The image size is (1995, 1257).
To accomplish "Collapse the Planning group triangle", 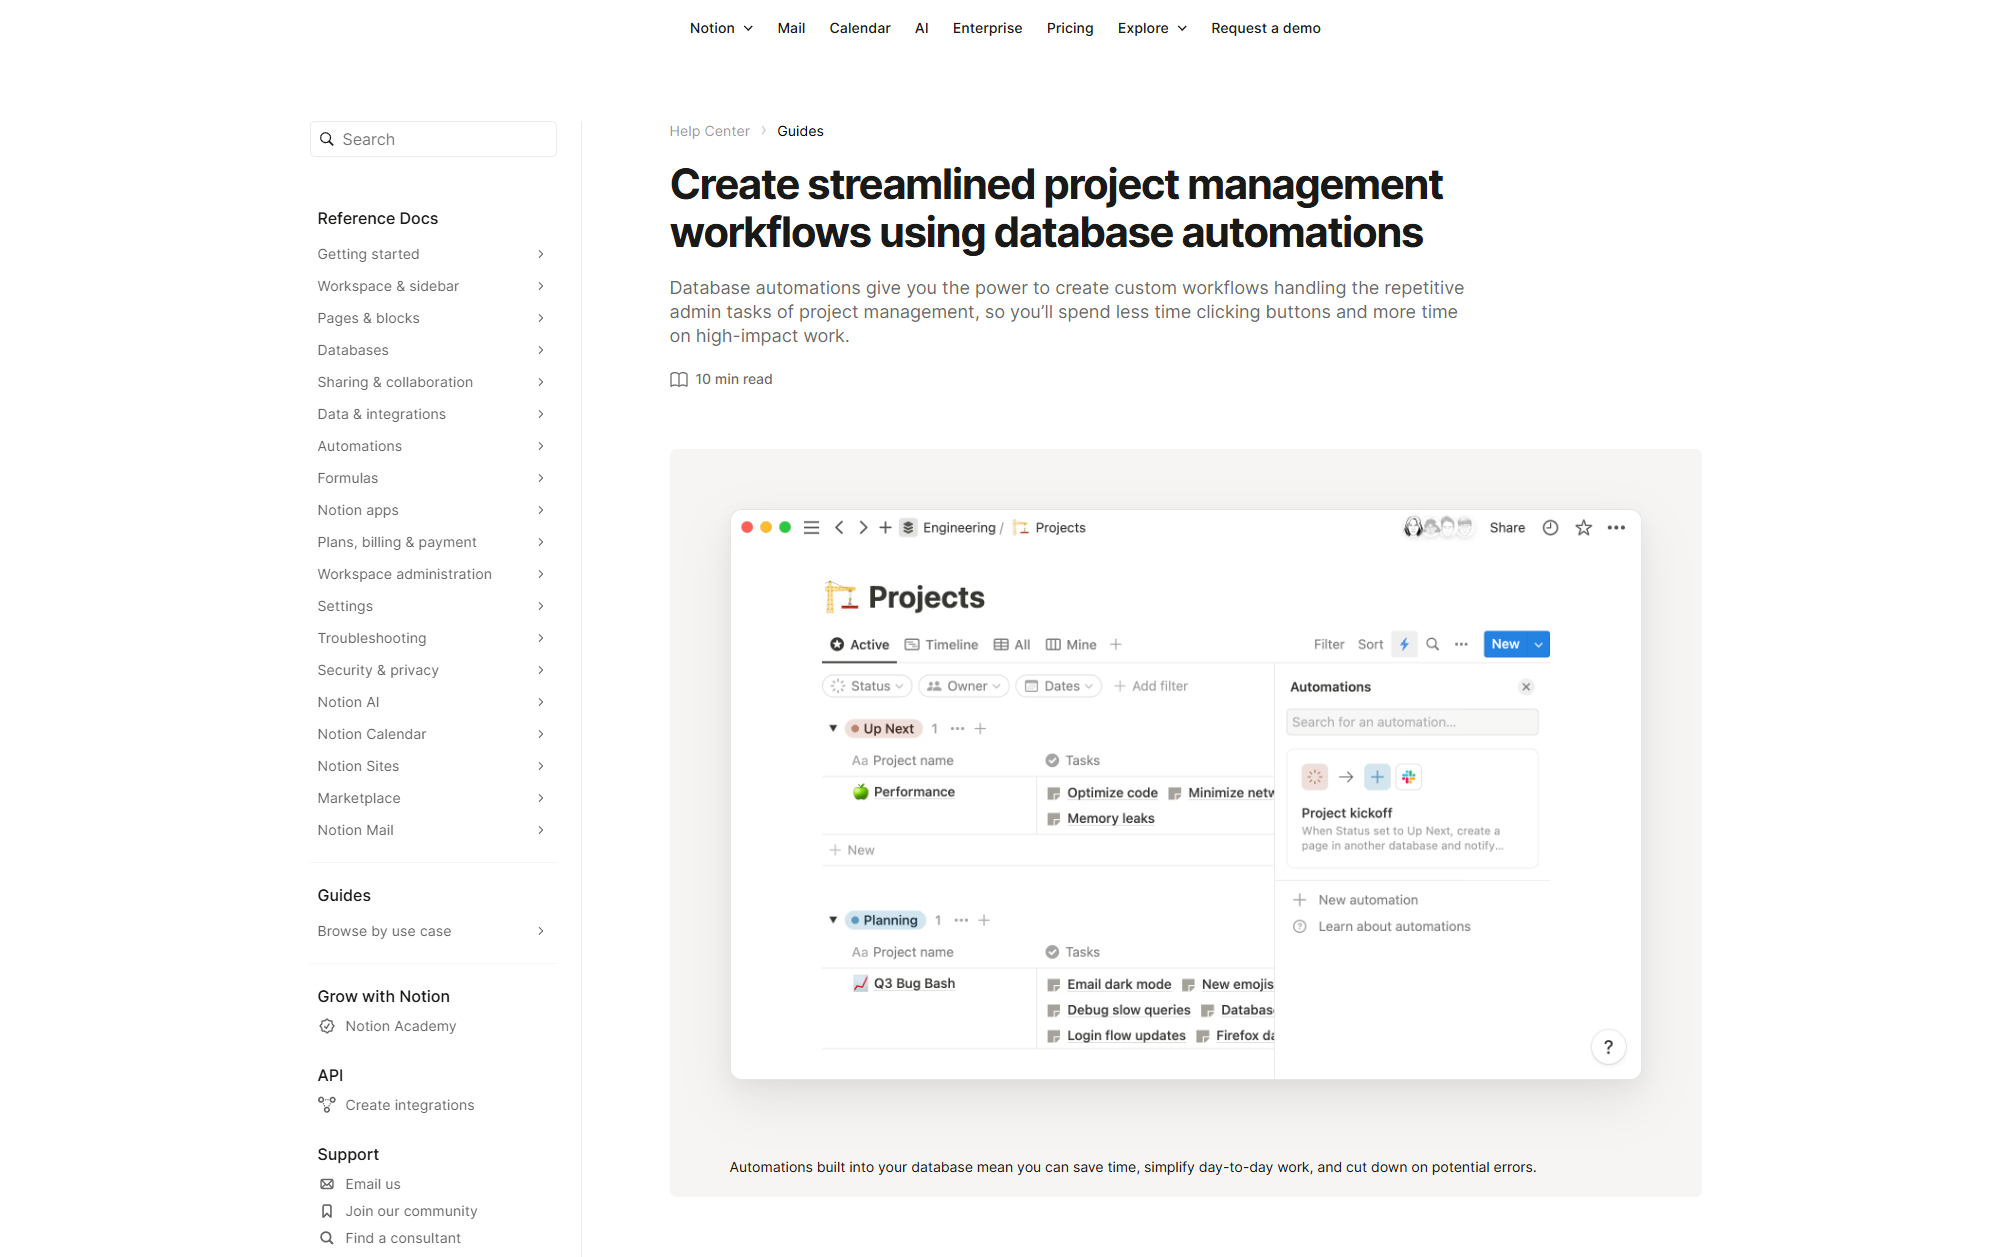I will tap(833, 919).
